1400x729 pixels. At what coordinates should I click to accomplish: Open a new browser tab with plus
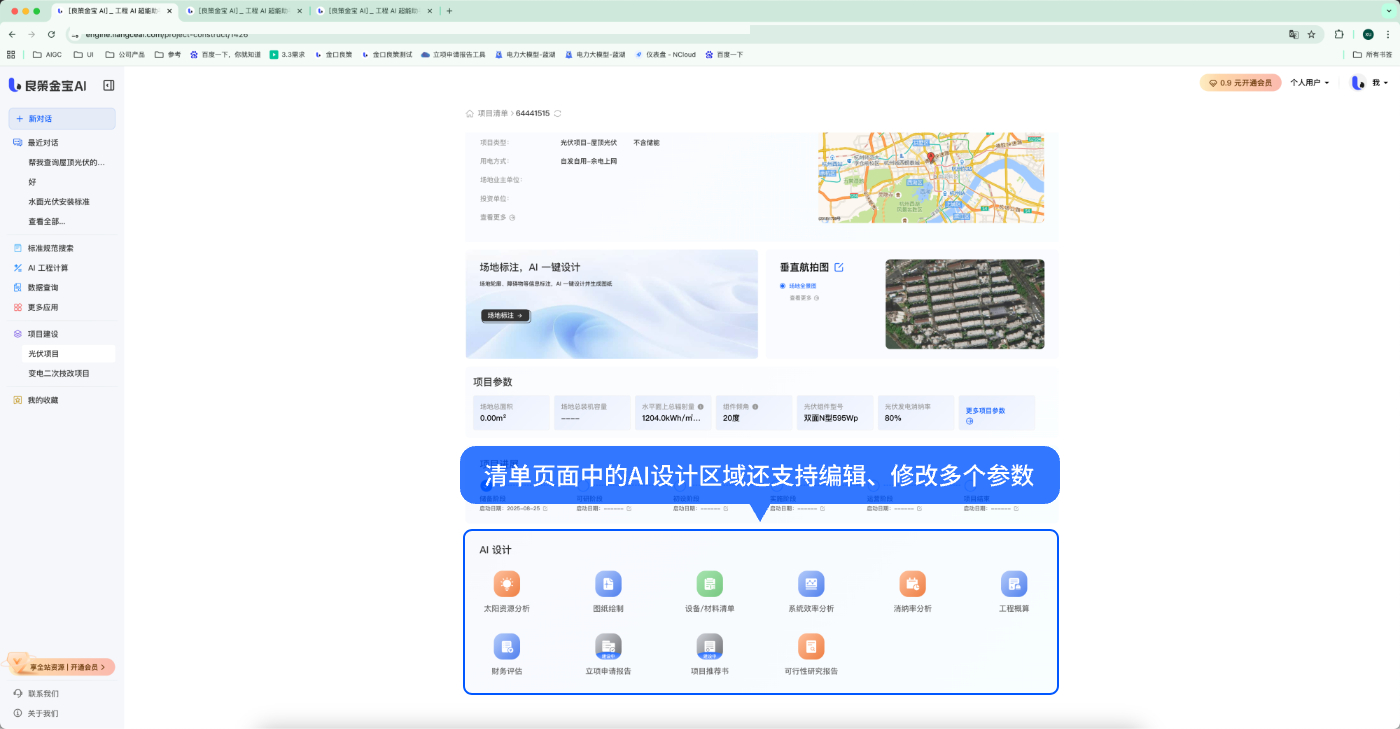(x=449, y=11)
